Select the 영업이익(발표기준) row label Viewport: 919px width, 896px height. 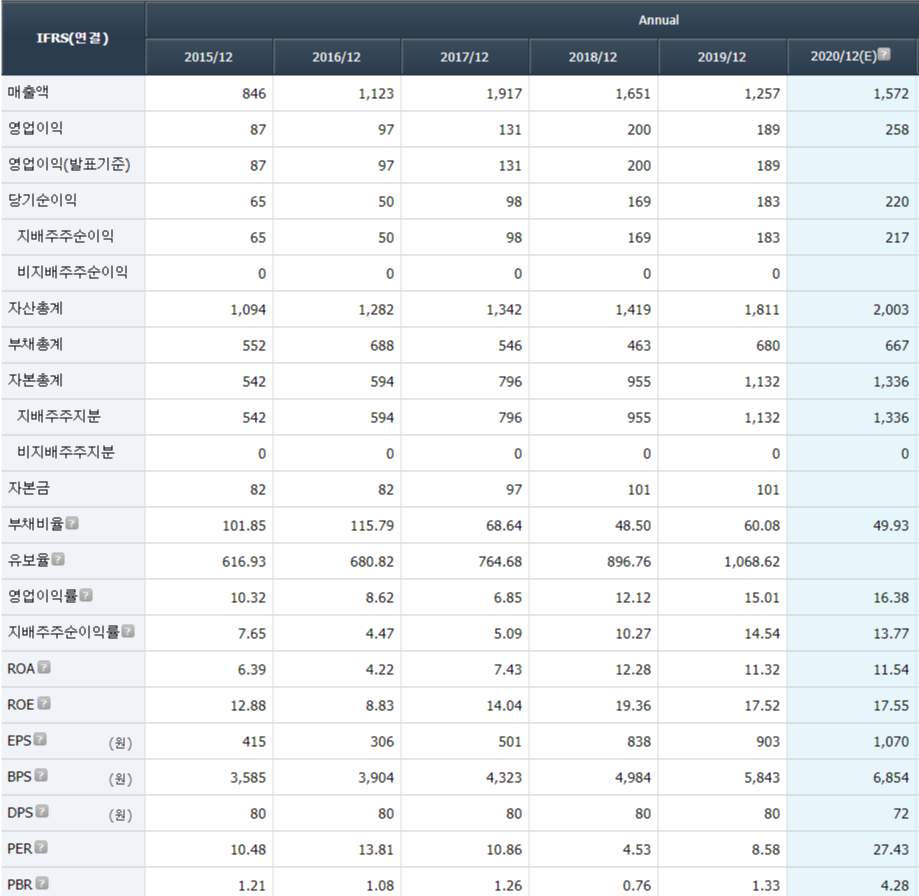[69, 164]
